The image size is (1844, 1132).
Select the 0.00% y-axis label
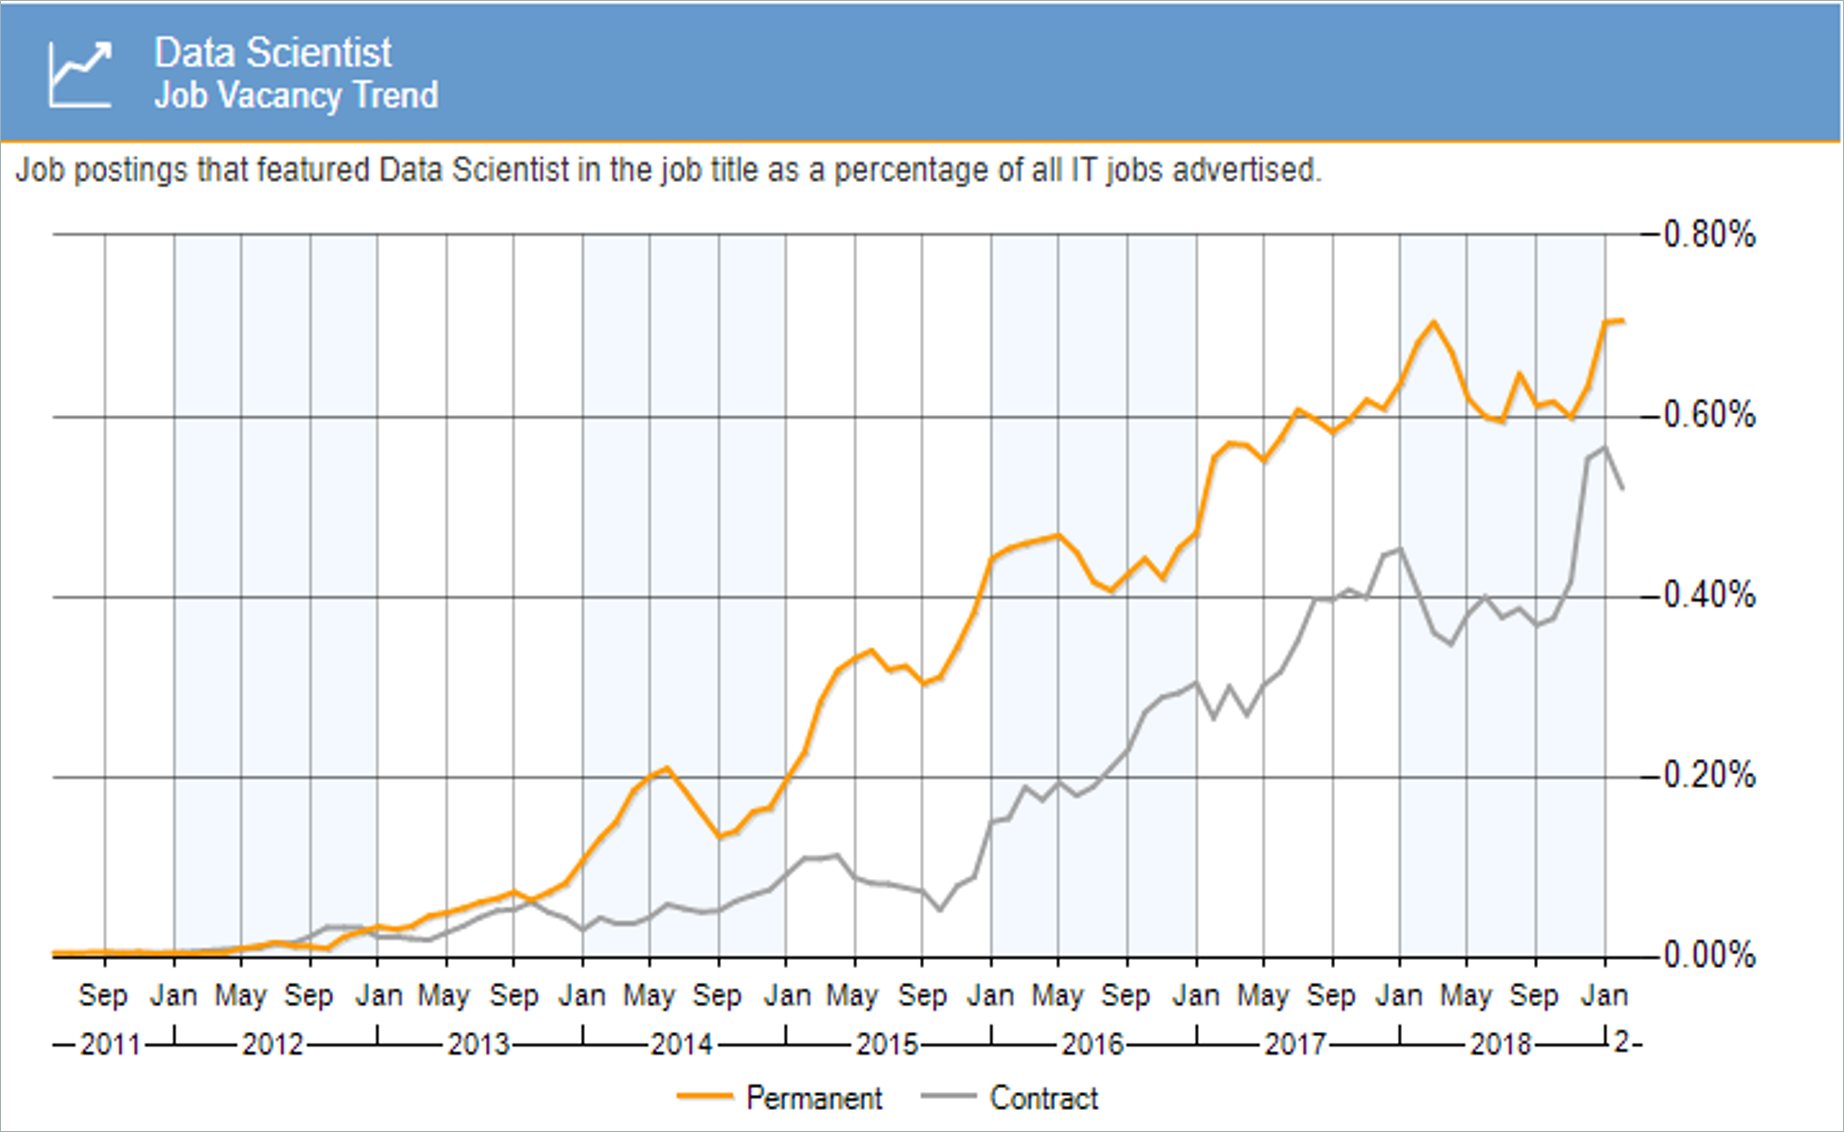pos(1709,956)
